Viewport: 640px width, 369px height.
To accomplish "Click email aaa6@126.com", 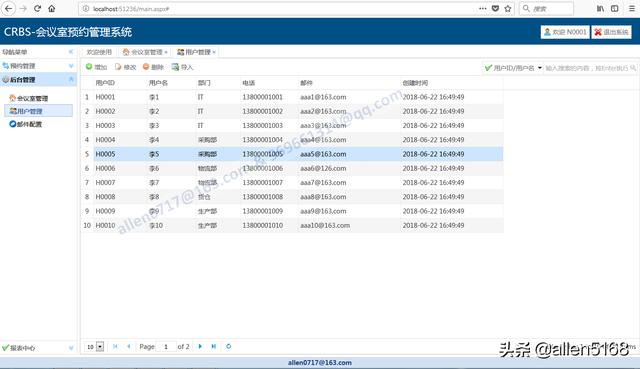I will 323,169.
